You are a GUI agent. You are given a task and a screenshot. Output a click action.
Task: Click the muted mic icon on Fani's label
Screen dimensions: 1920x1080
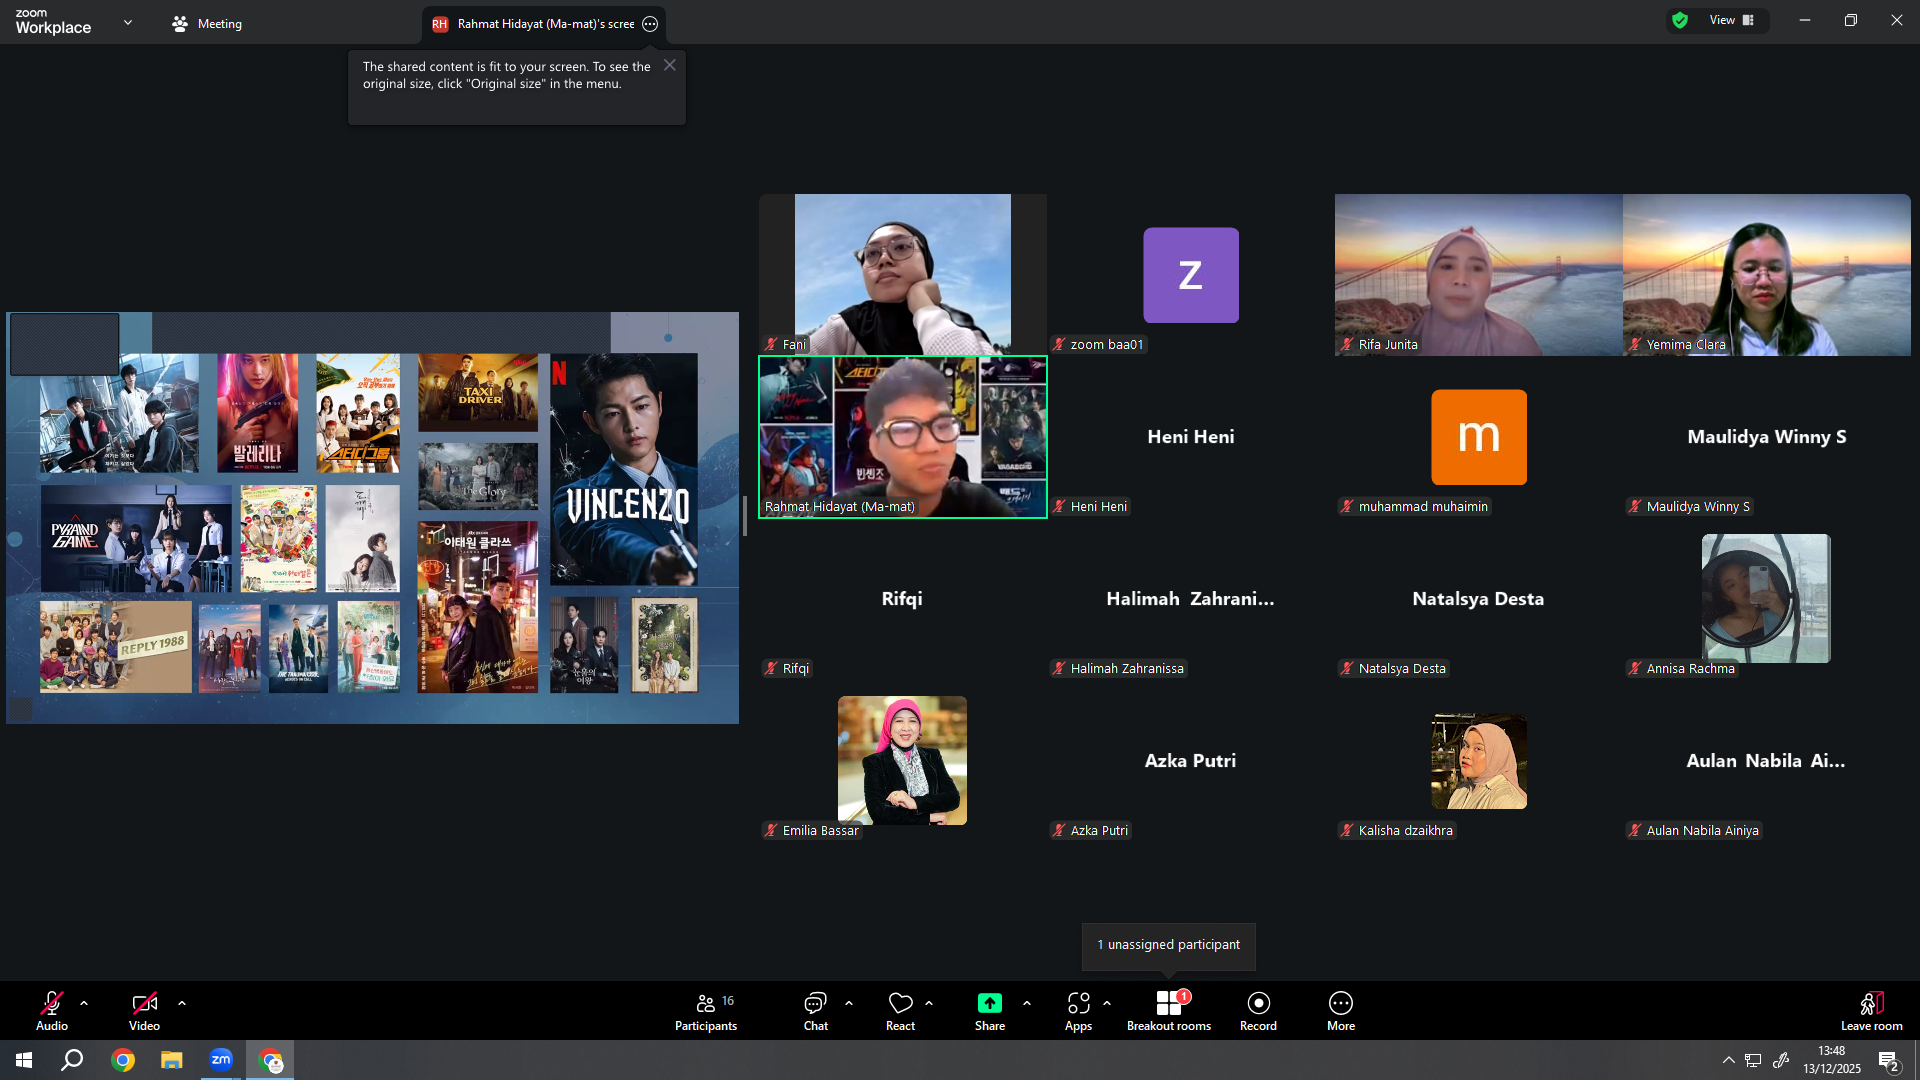click(771, 344)
